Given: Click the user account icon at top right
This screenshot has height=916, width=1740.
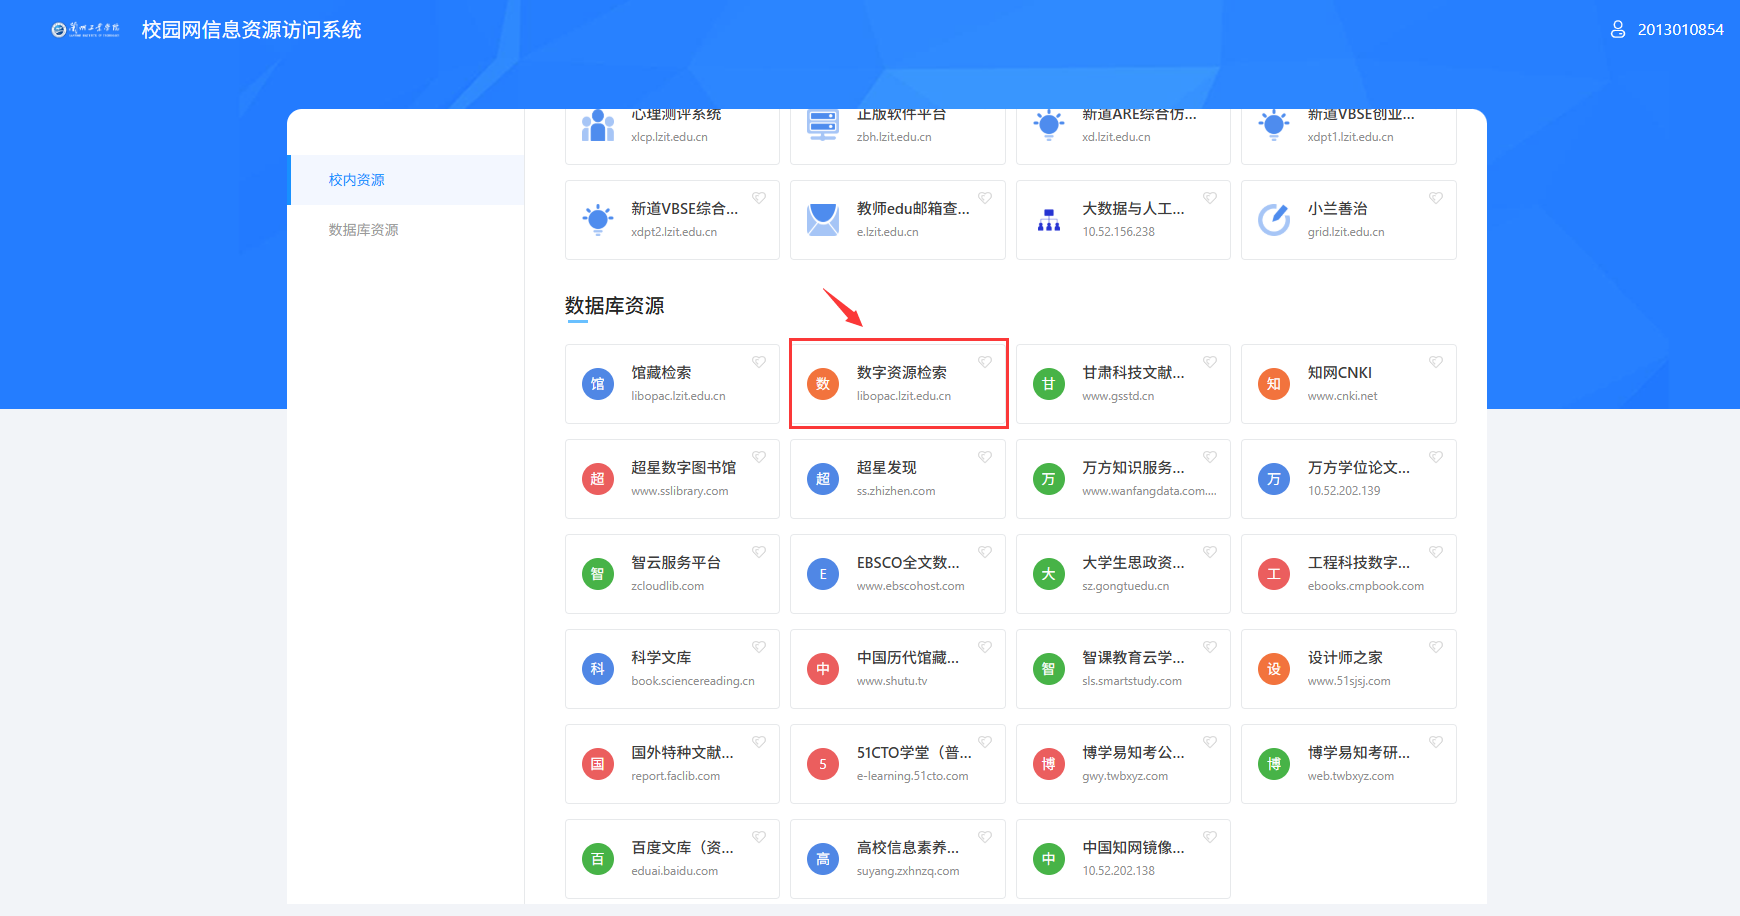Looking at the screenshot, I should click(1617, 30).
